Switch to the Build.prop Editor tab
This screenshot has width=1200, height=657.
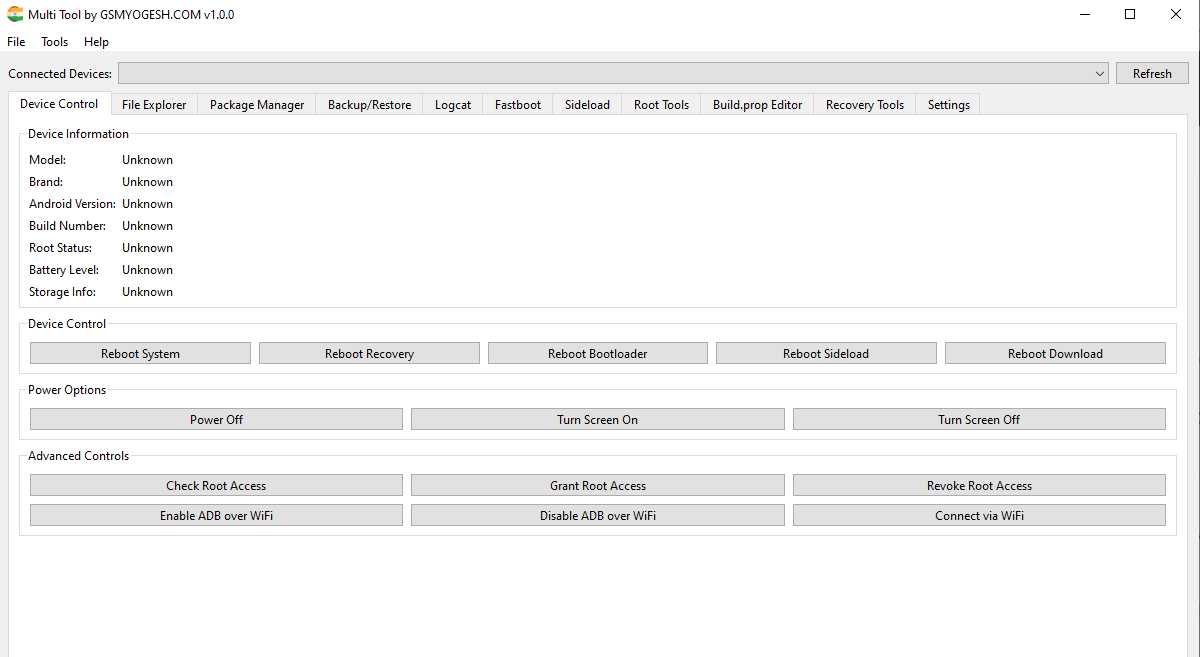click(x=757, y=105)
